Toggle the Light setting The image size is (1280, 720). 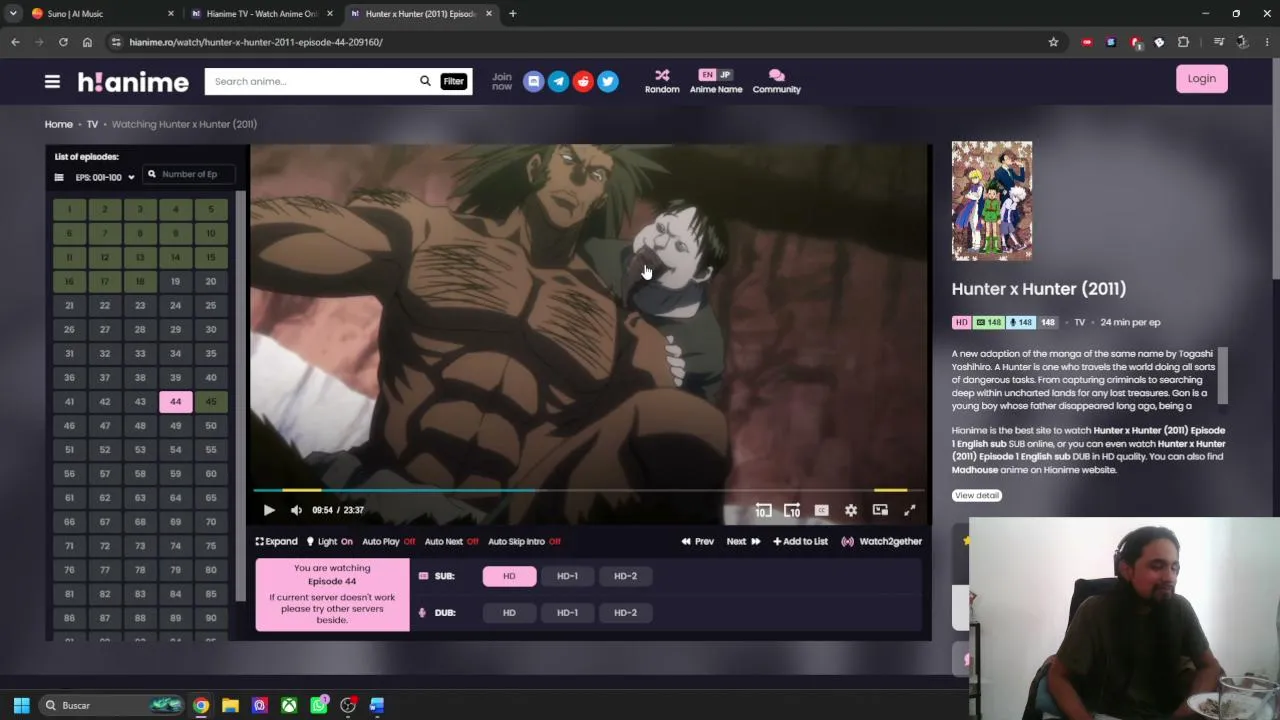(329, 542)
